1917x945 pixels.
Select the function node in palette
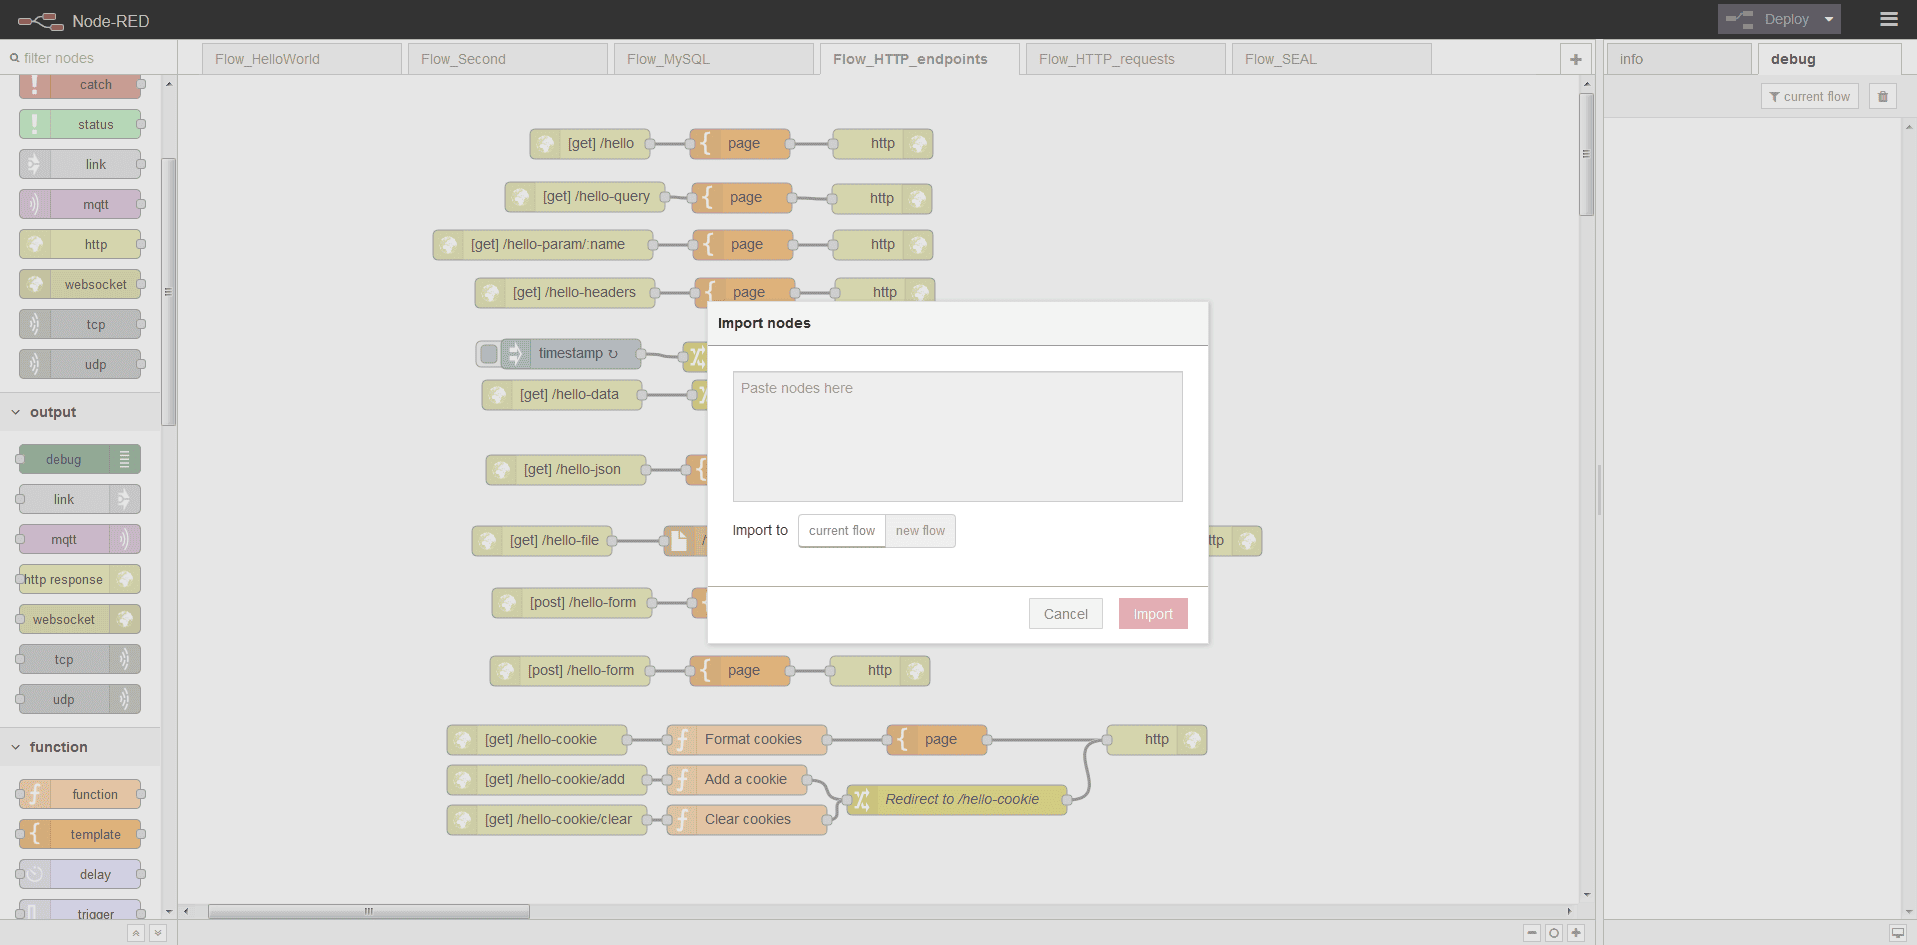(x=80, y=794)
